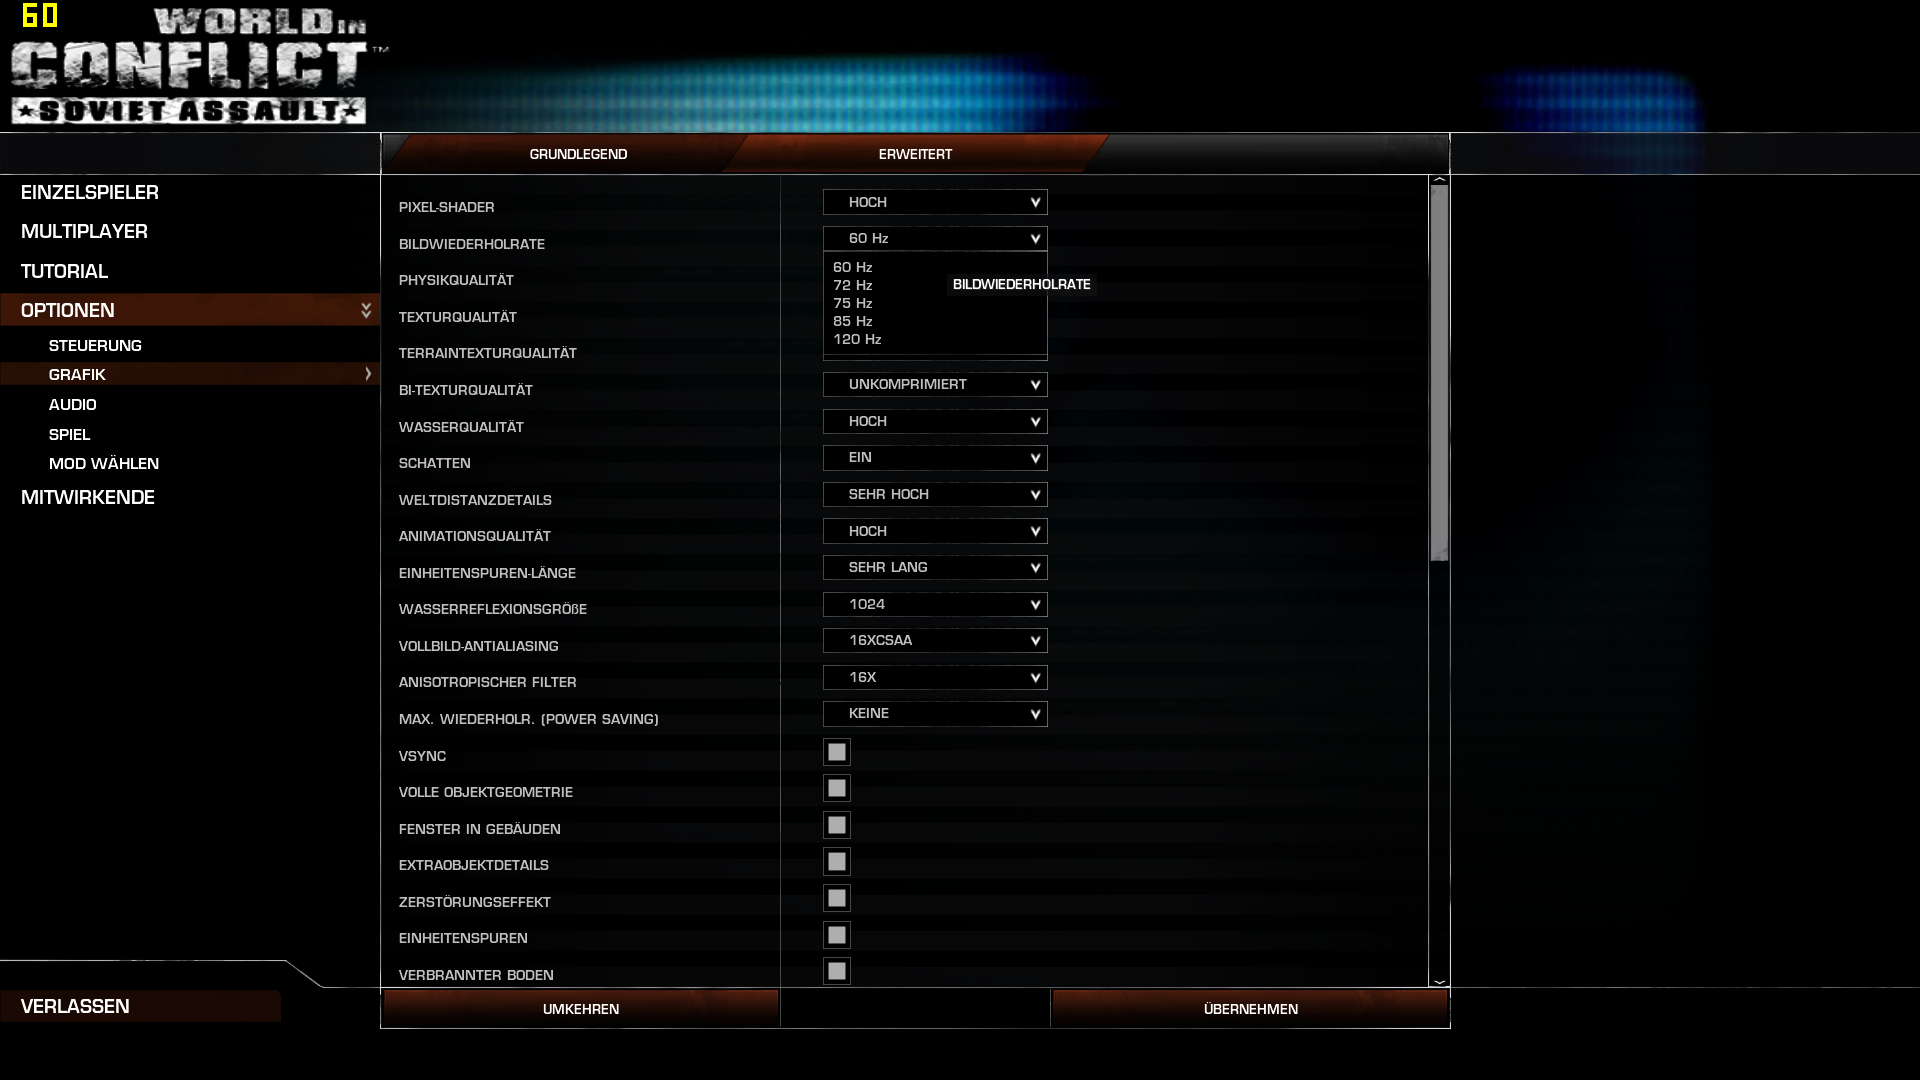Open the Anisotropischer Filter dropdown
Viewport: 1920px width, 1080px height.
(935, 678)
